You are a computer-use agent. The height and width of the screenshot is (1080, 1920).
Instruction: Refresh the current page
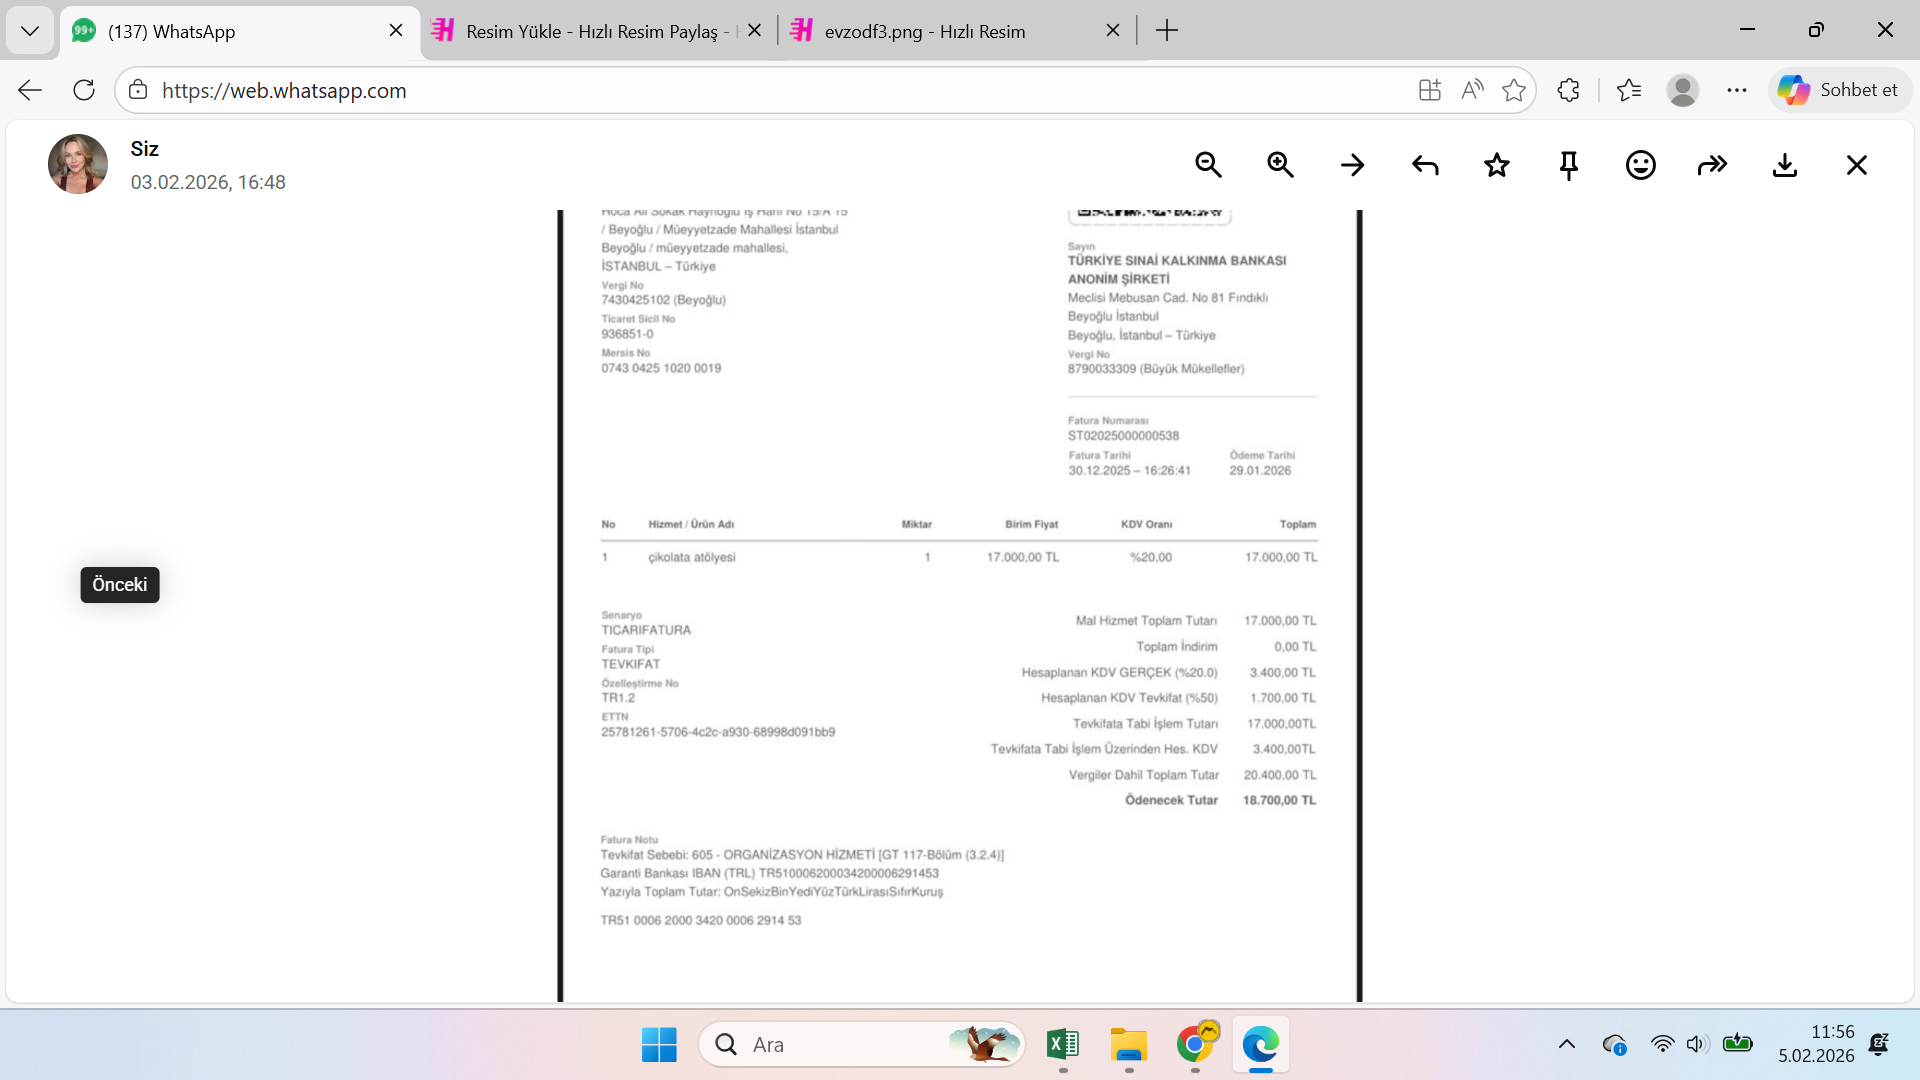(x=84, y=90)
